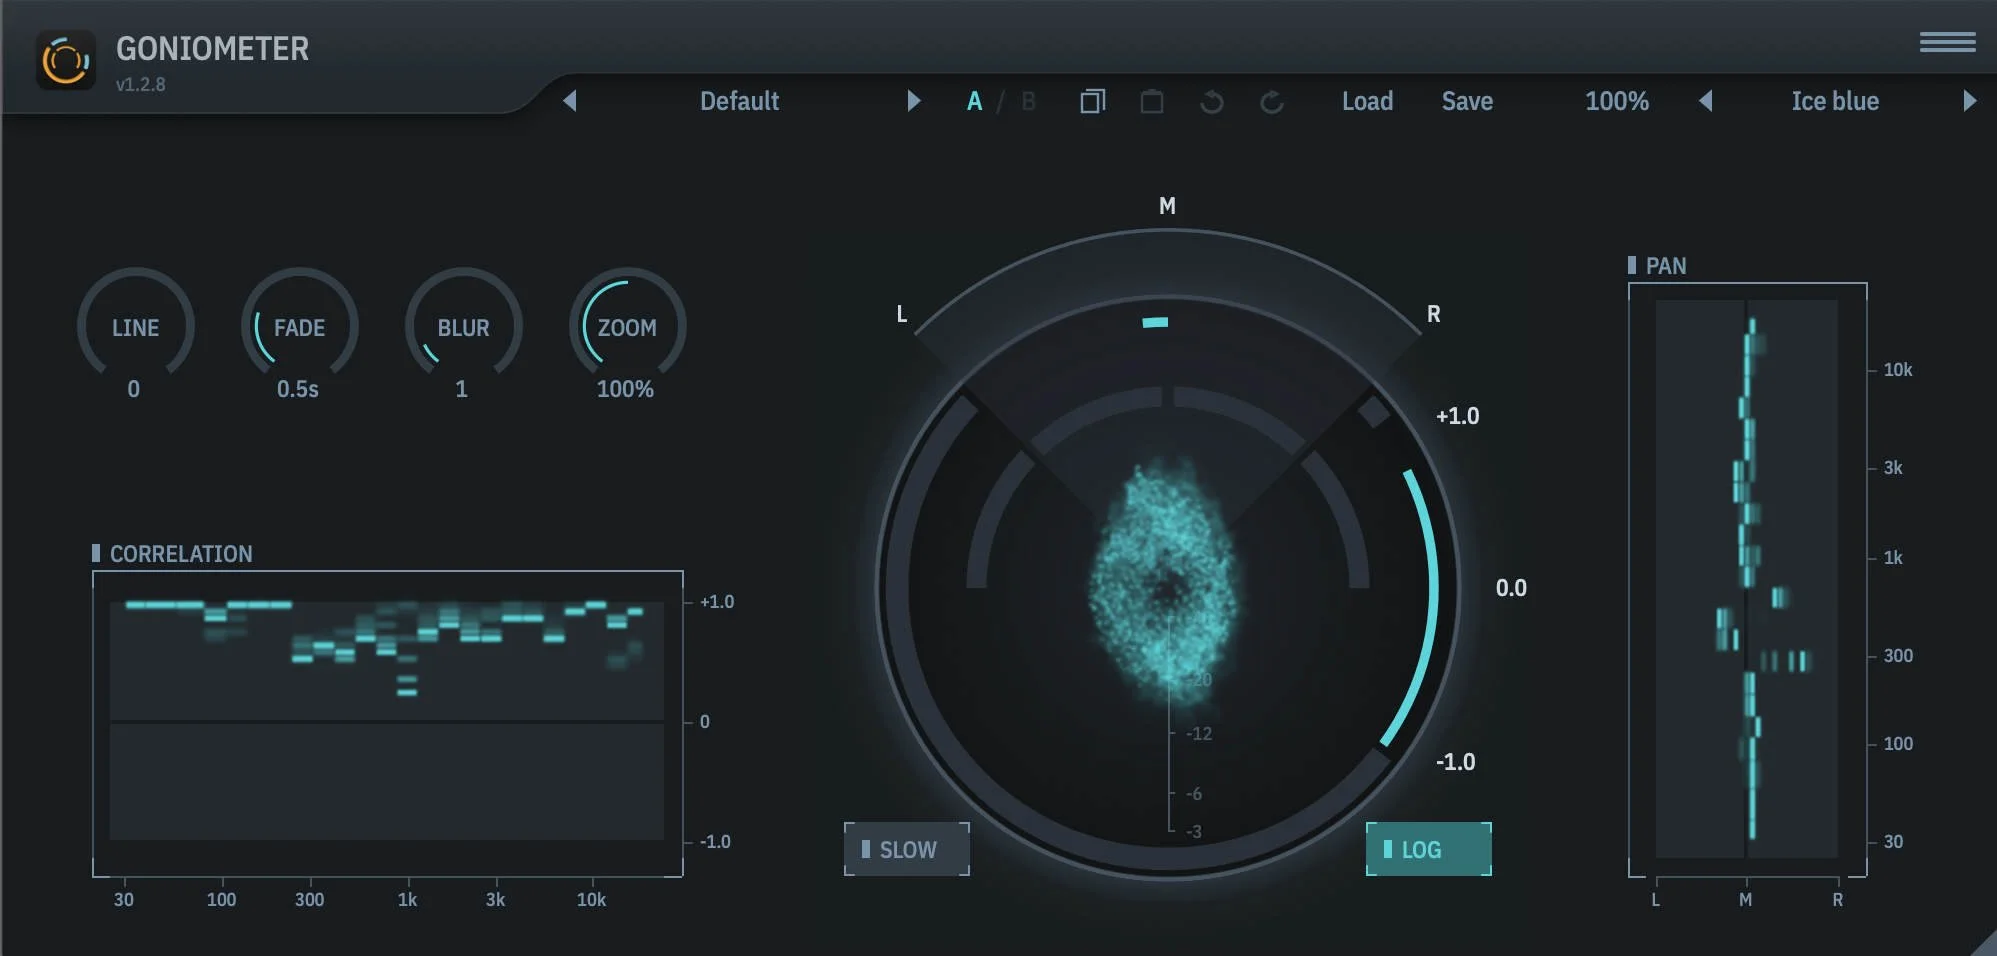Switch to preset slot B

[x=1028, y=101]
